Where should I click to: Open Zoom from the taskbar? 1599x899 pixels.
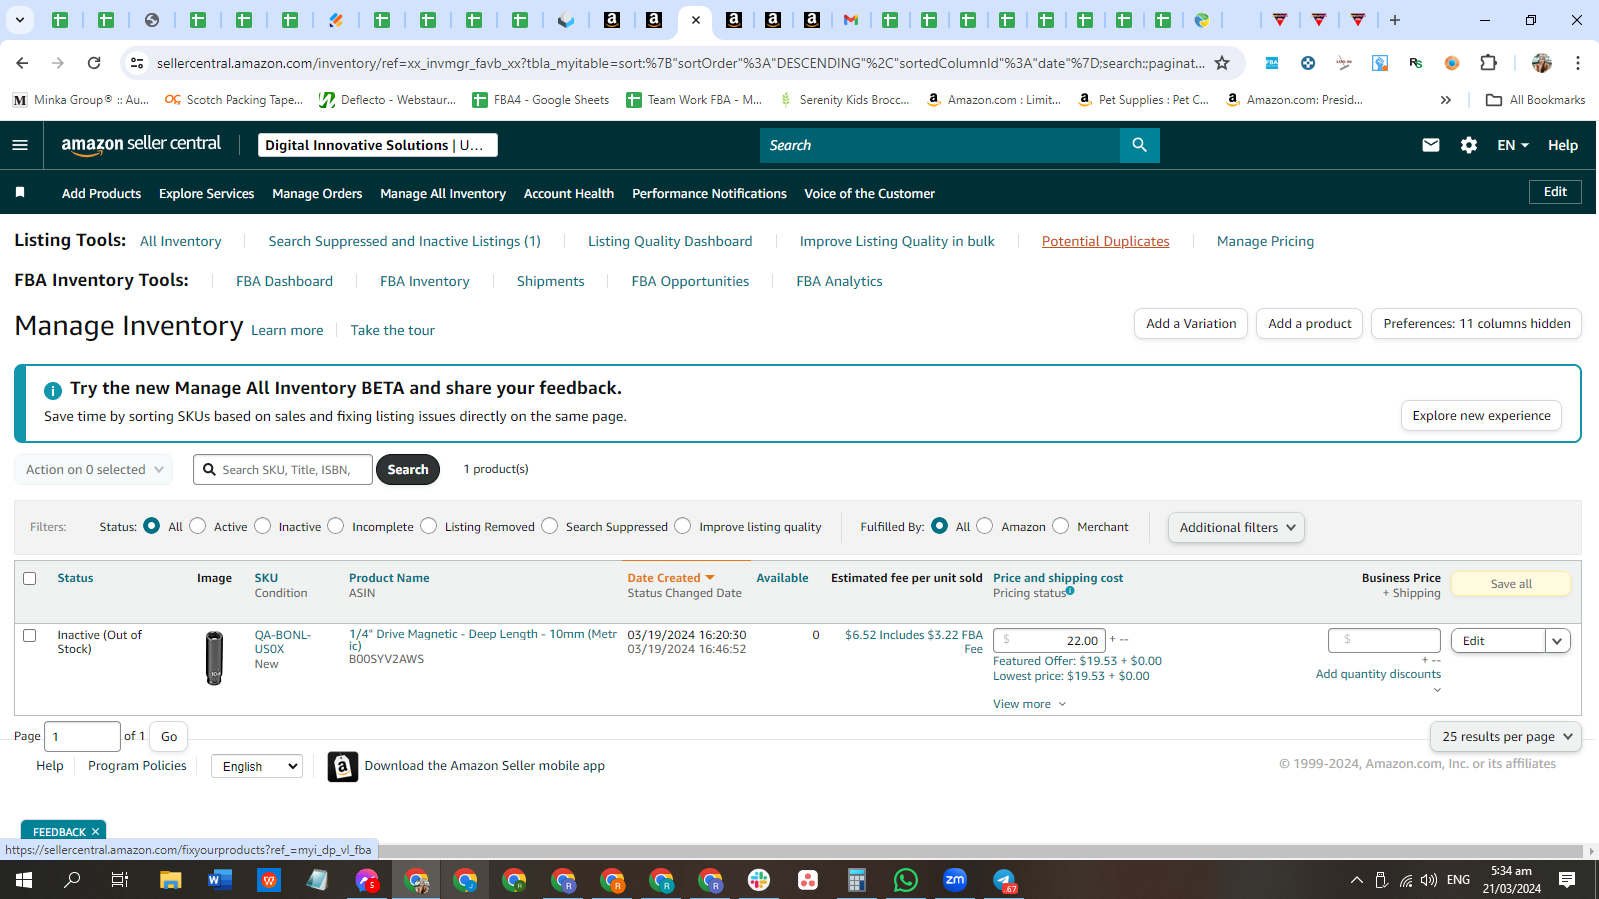[x=955, y=880]
